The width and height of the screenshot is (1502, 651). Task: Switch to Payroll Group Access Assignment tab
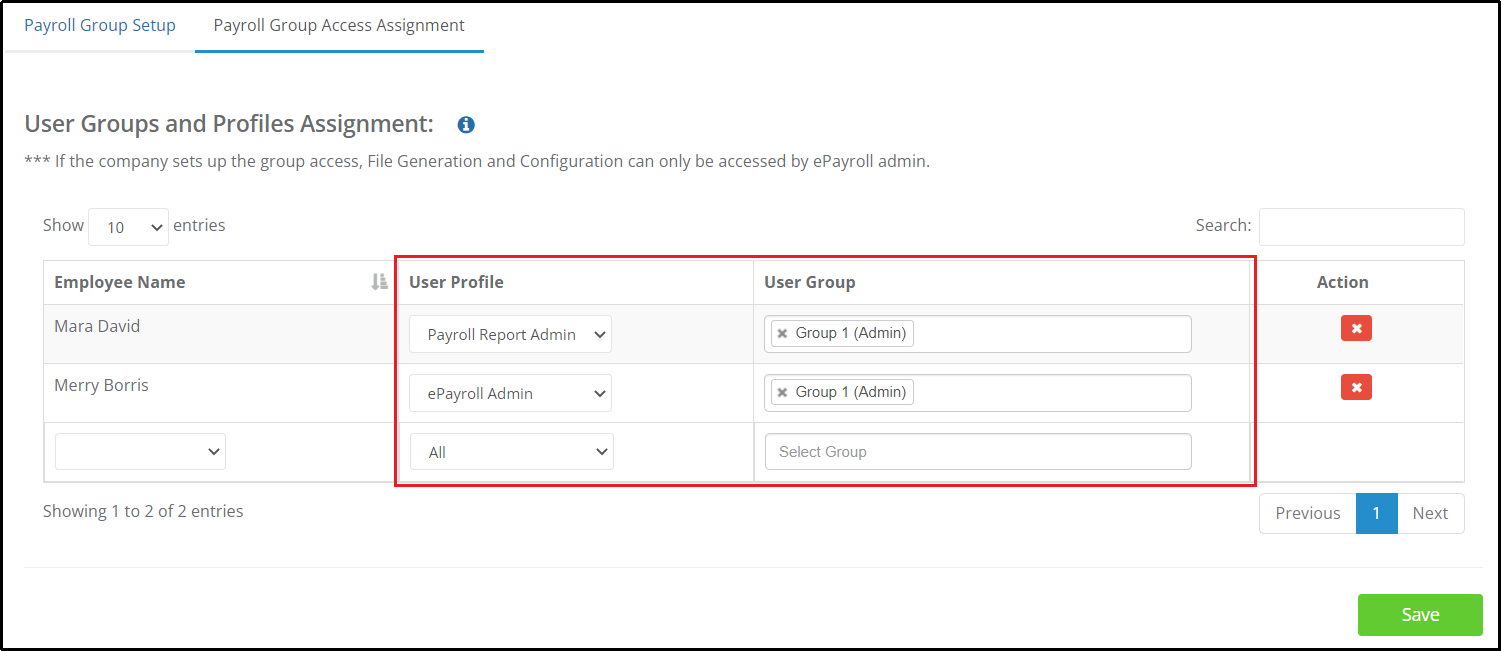click(x=339, y=25)
